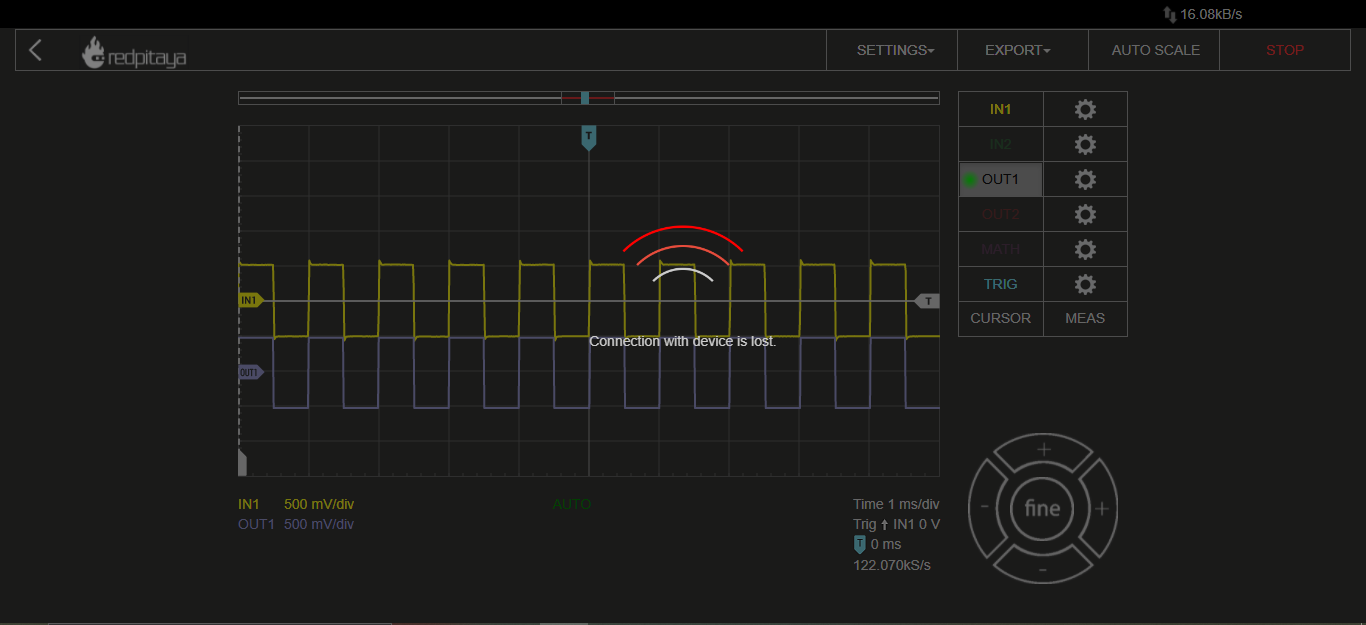This screenshot has height=625, width=1366.
Task: Toggle the IN2 channel on
Action: pyautogui.click(x=1000, y=145)
